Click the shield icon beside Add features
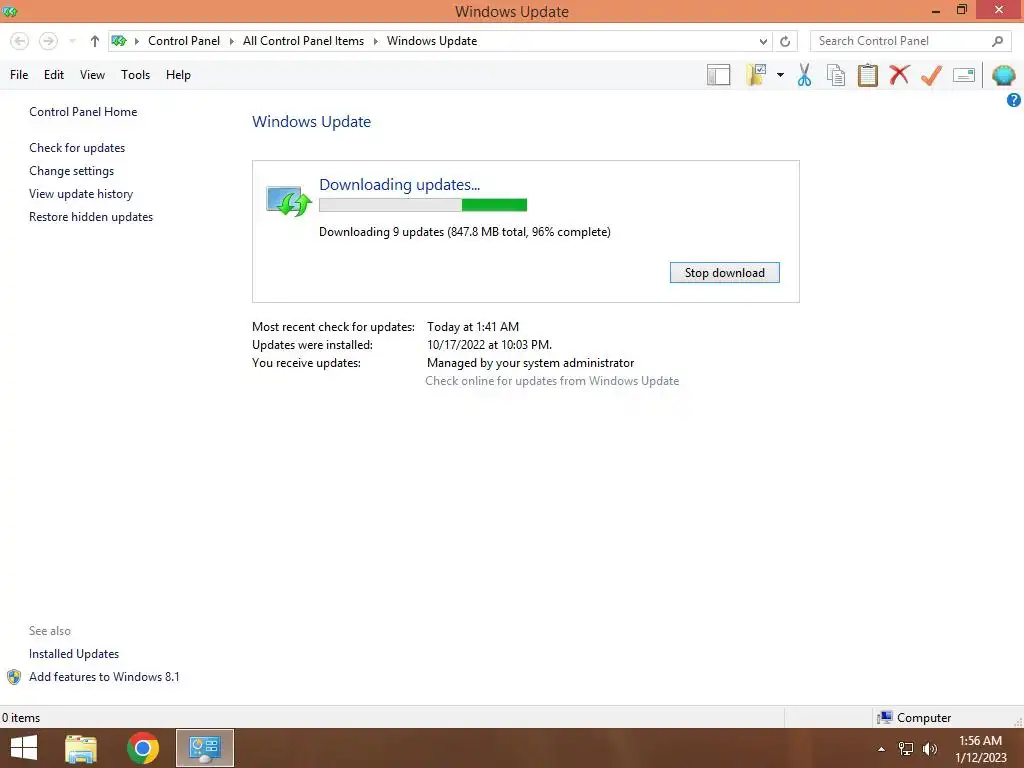 click(x=14, y=677)
